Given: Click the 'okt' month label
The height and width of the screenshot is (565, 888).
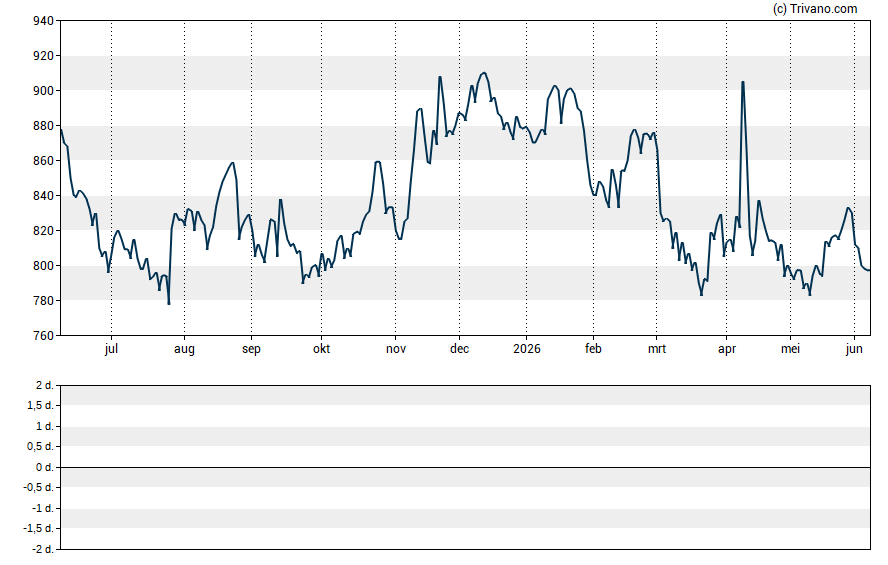Looking at the screenshot, I should [321, 349].
